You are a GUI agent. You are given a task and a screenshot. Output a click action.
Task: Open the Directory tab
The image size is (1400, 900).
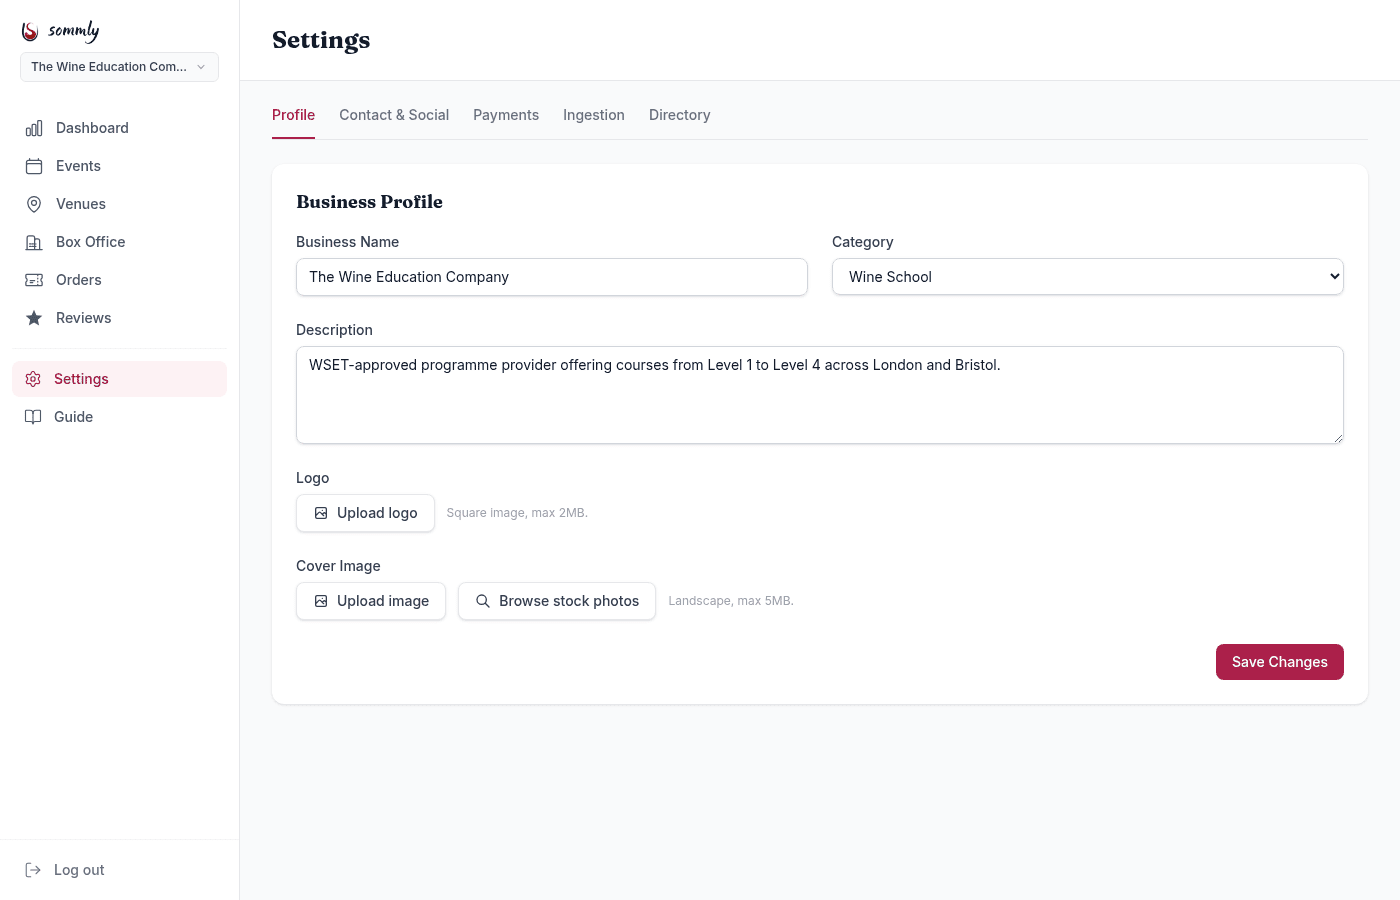point(680,115)
